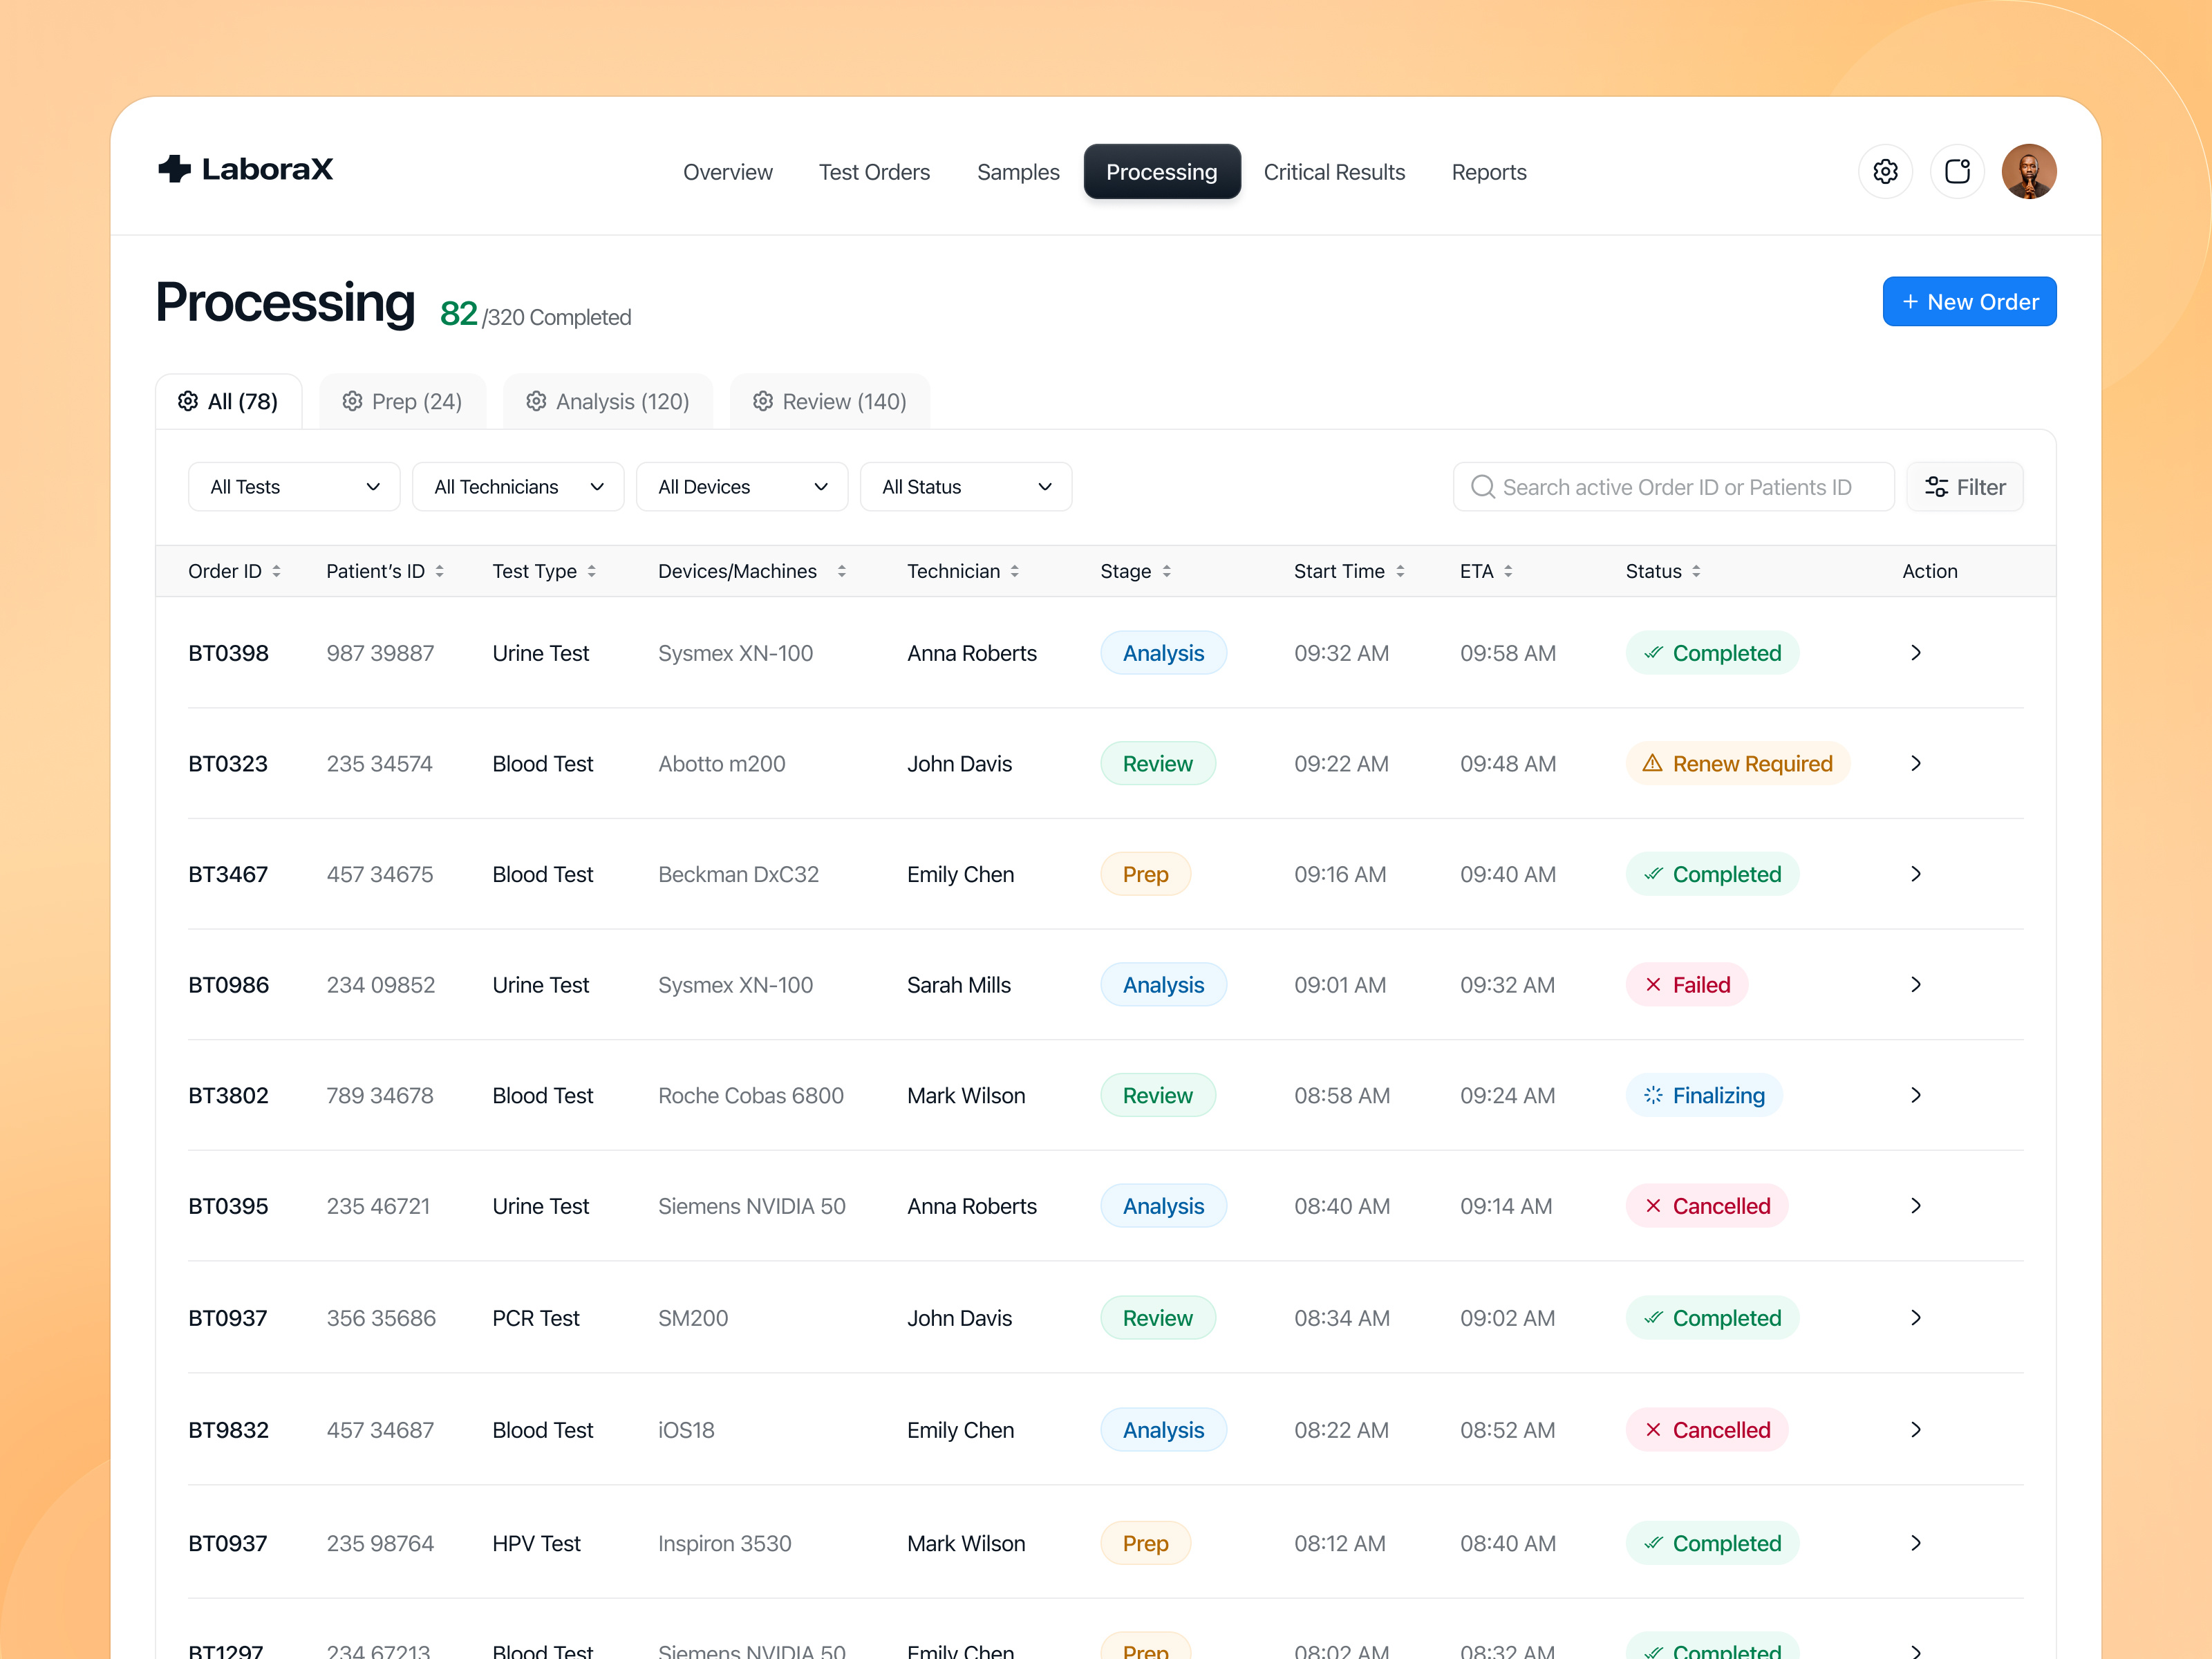The image size is (2212, 1659).
Task: Switch to the Review (140) tab
Action: coord(830,401)
